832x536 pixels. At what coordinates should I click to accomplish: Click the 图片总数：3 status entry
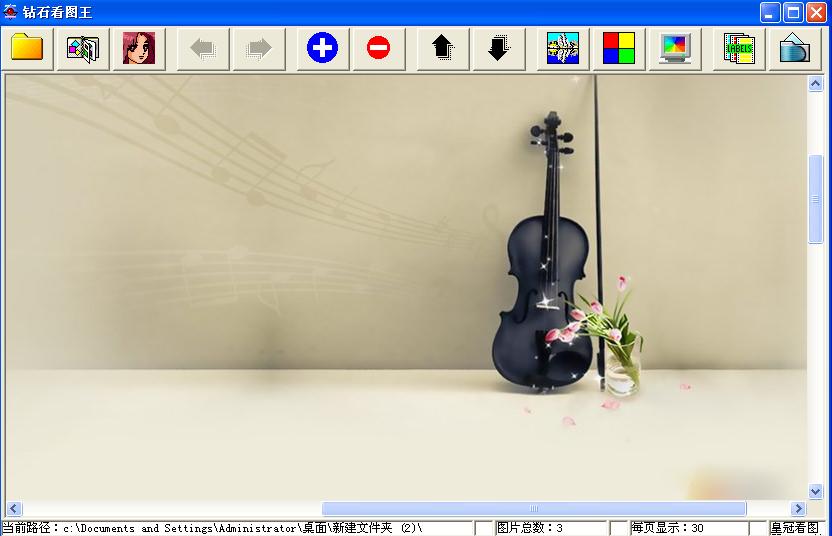530,528
